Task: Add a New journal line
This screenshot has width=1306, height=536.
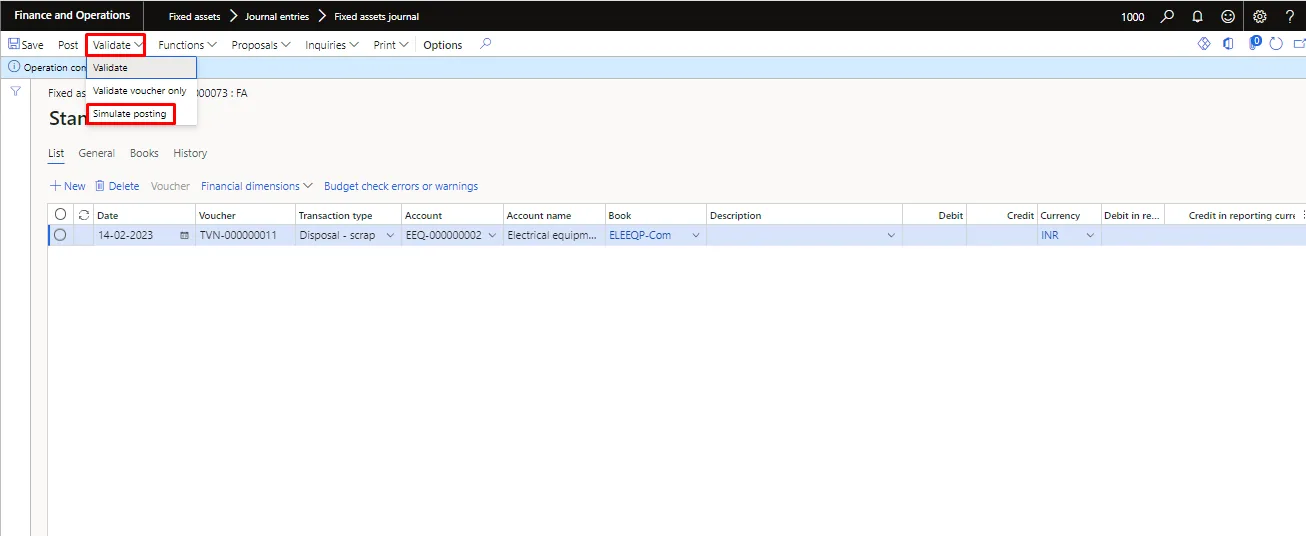Action: click(68, 186)
